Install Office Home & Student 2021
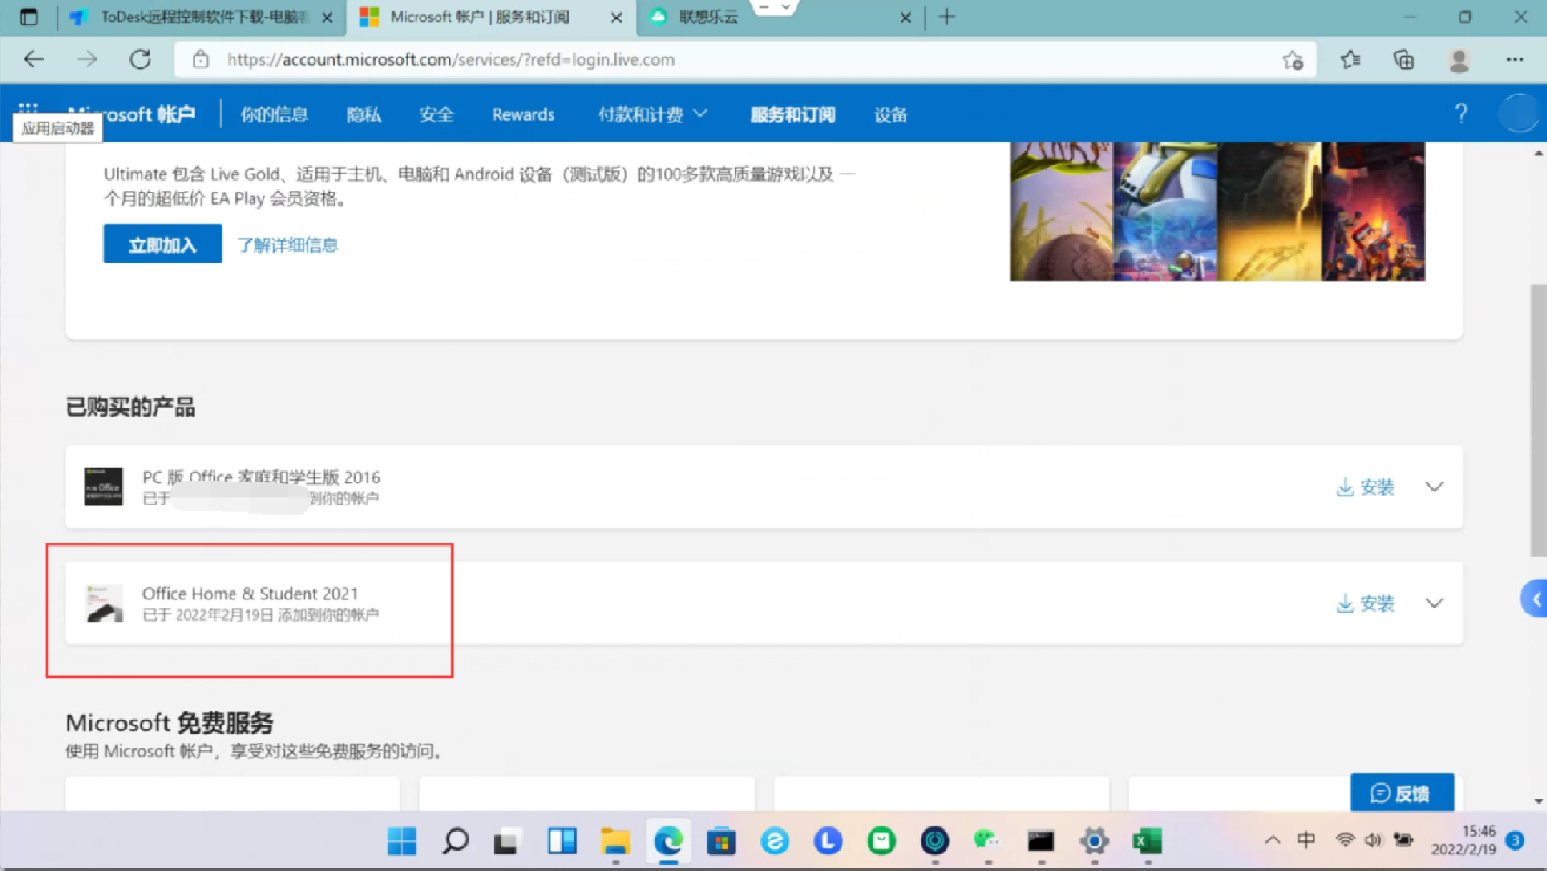1547x871 pixels. 1365,603
